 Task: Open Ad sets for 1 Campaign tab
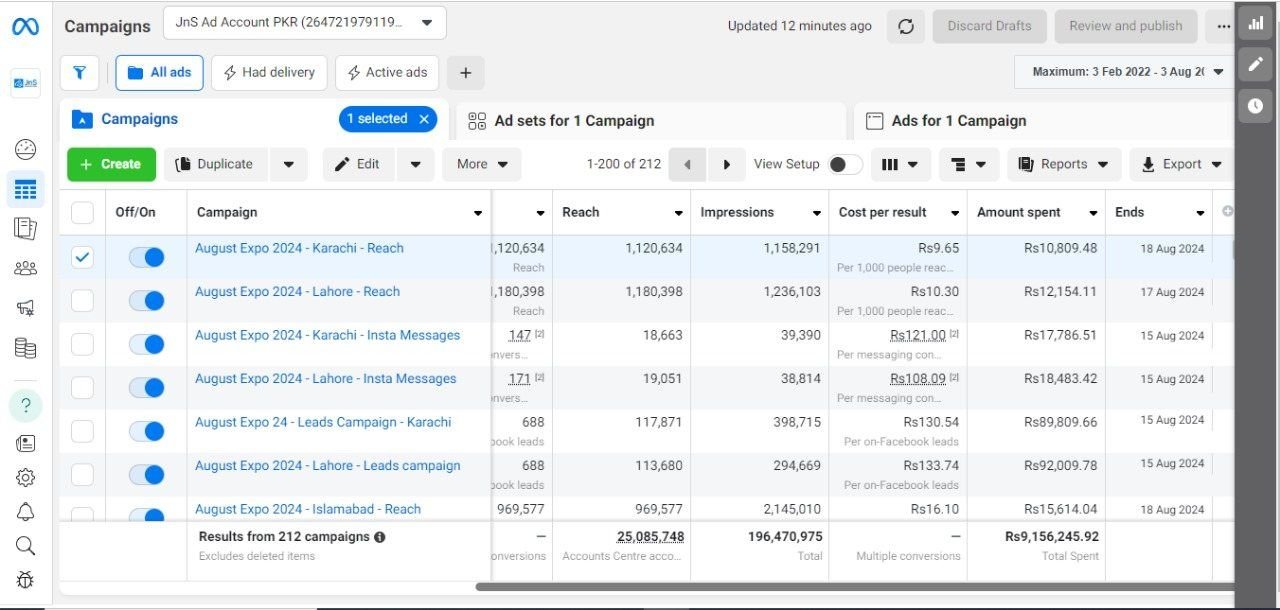[650, 121]
